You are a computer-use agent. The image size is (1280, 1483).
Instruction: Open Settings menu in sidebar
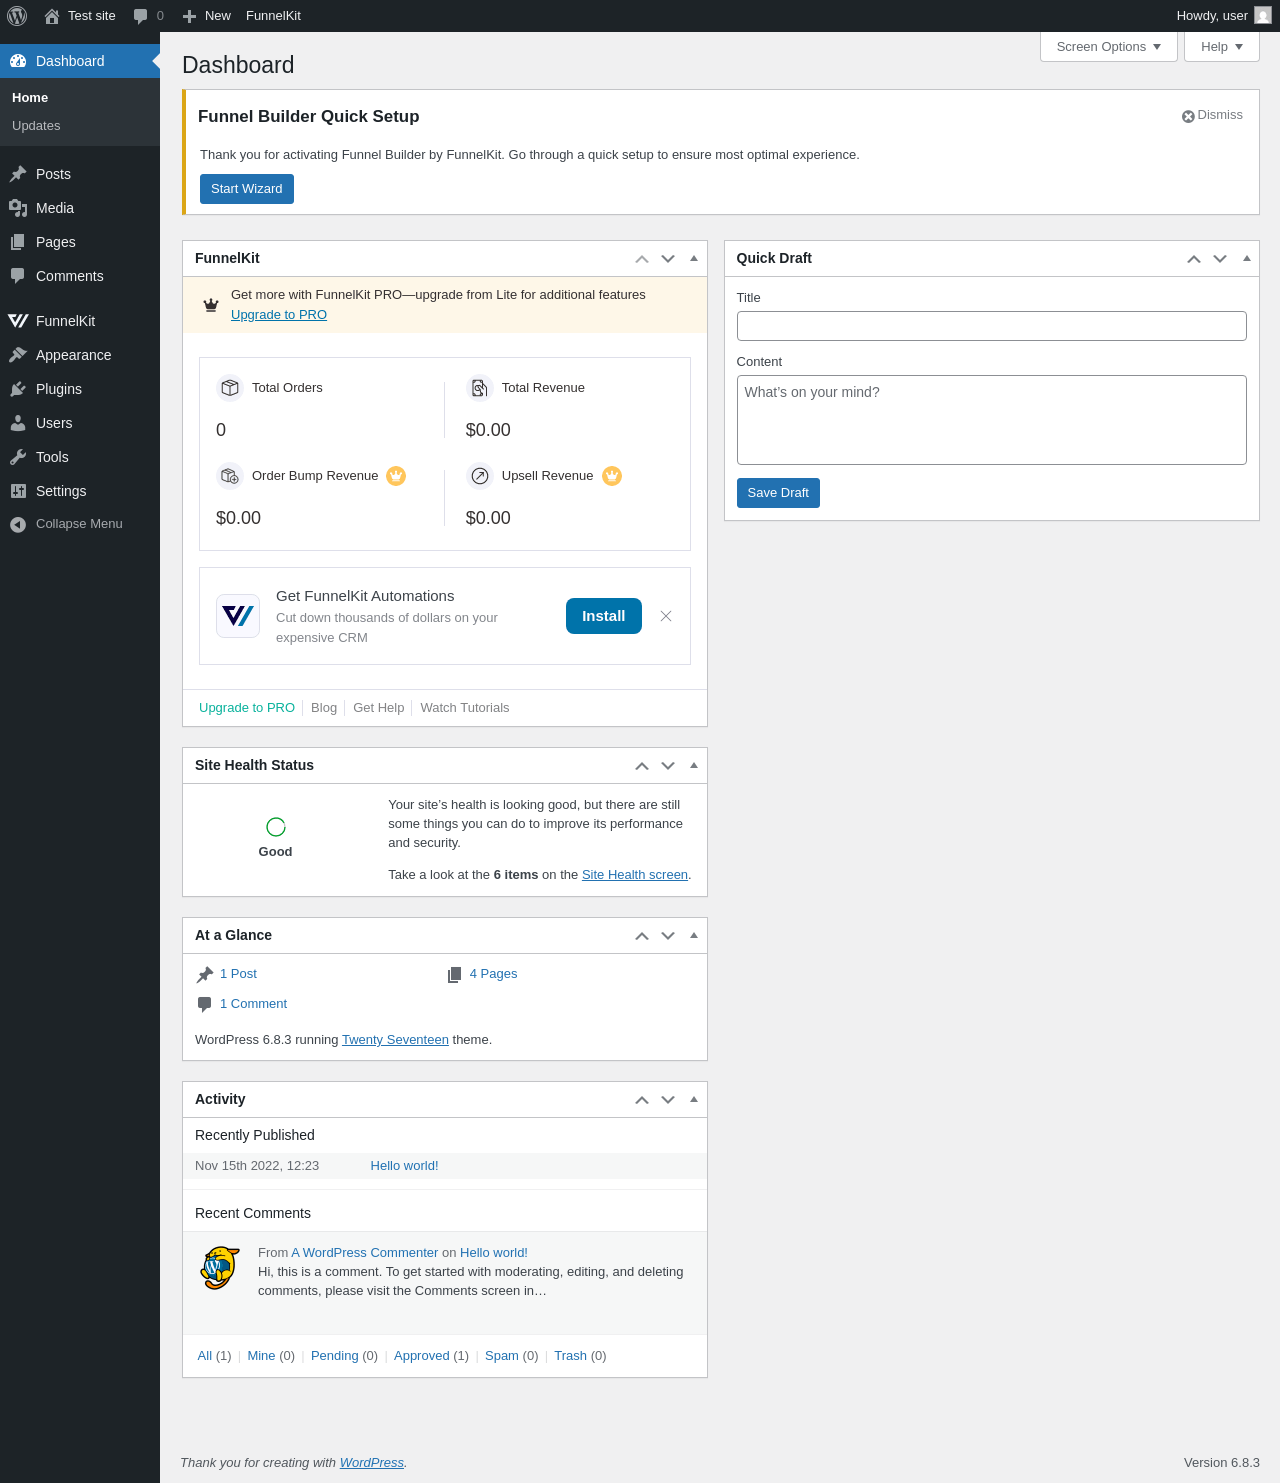click(80, 491)
